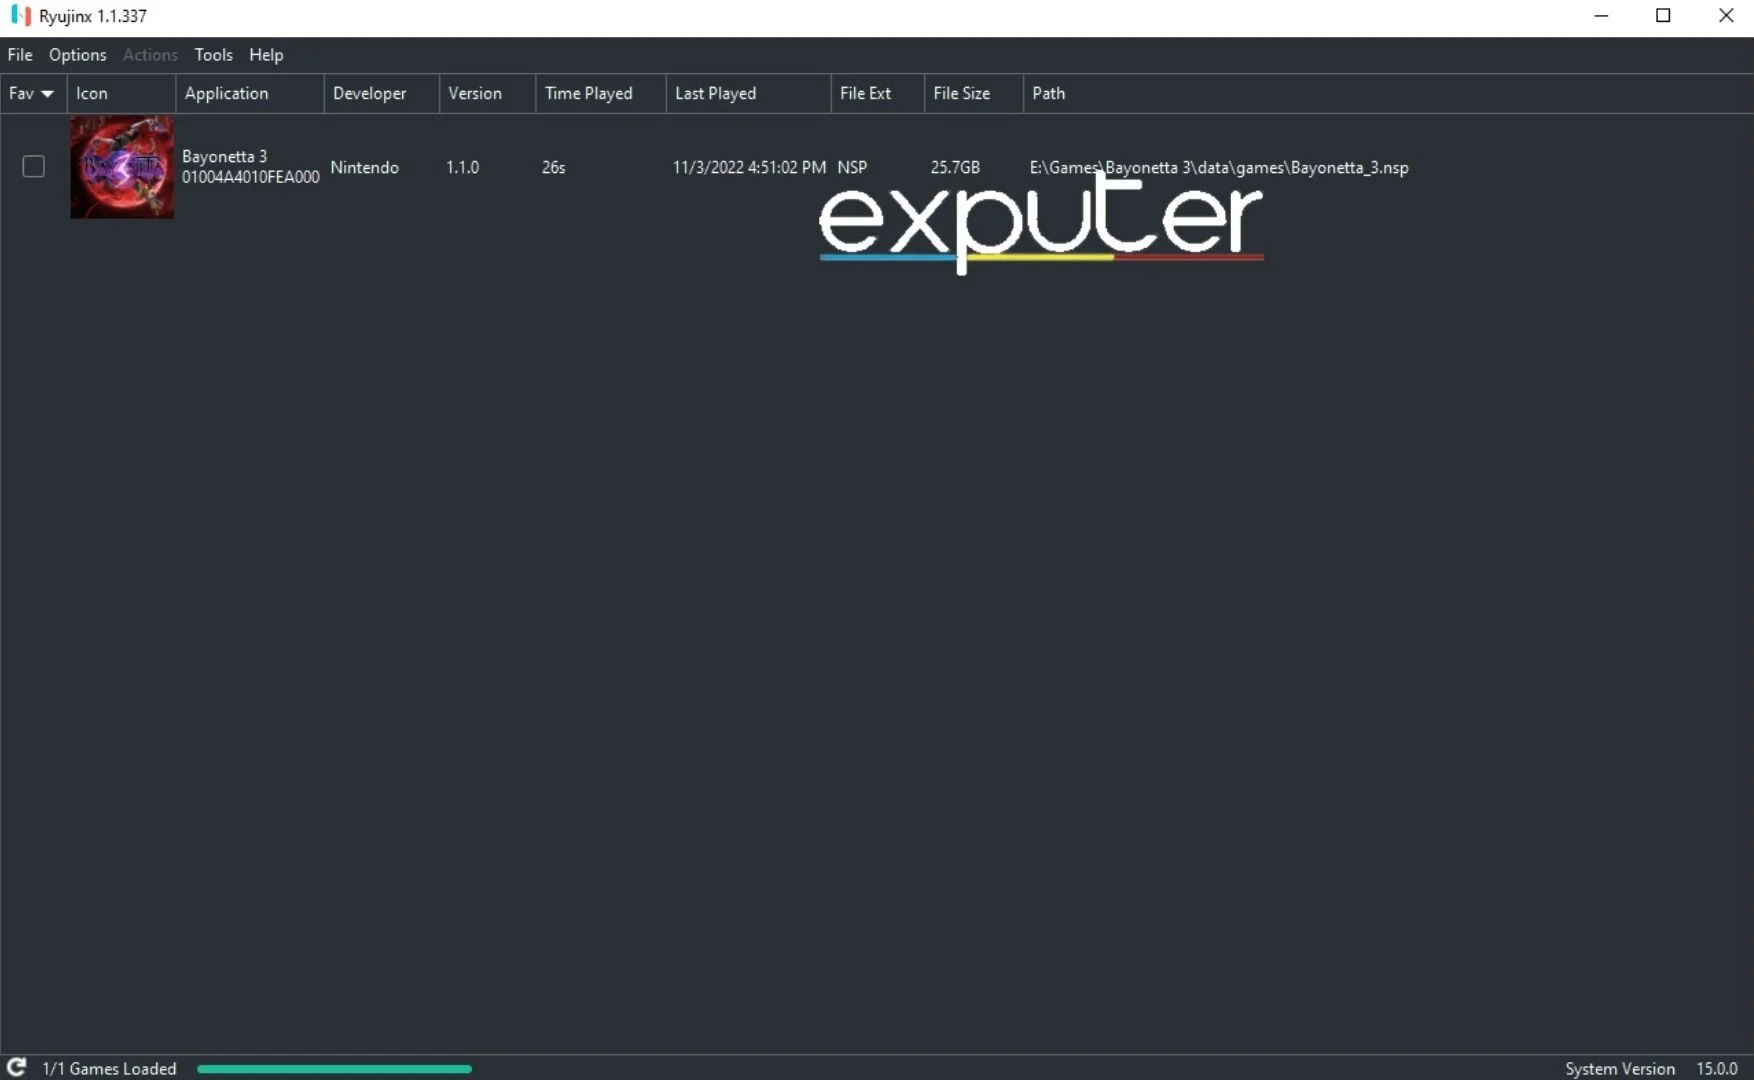Click the games loading progress bar
Image resolution: width=1754 pixels, height=1080 pixels.
tap(334, 1068)
